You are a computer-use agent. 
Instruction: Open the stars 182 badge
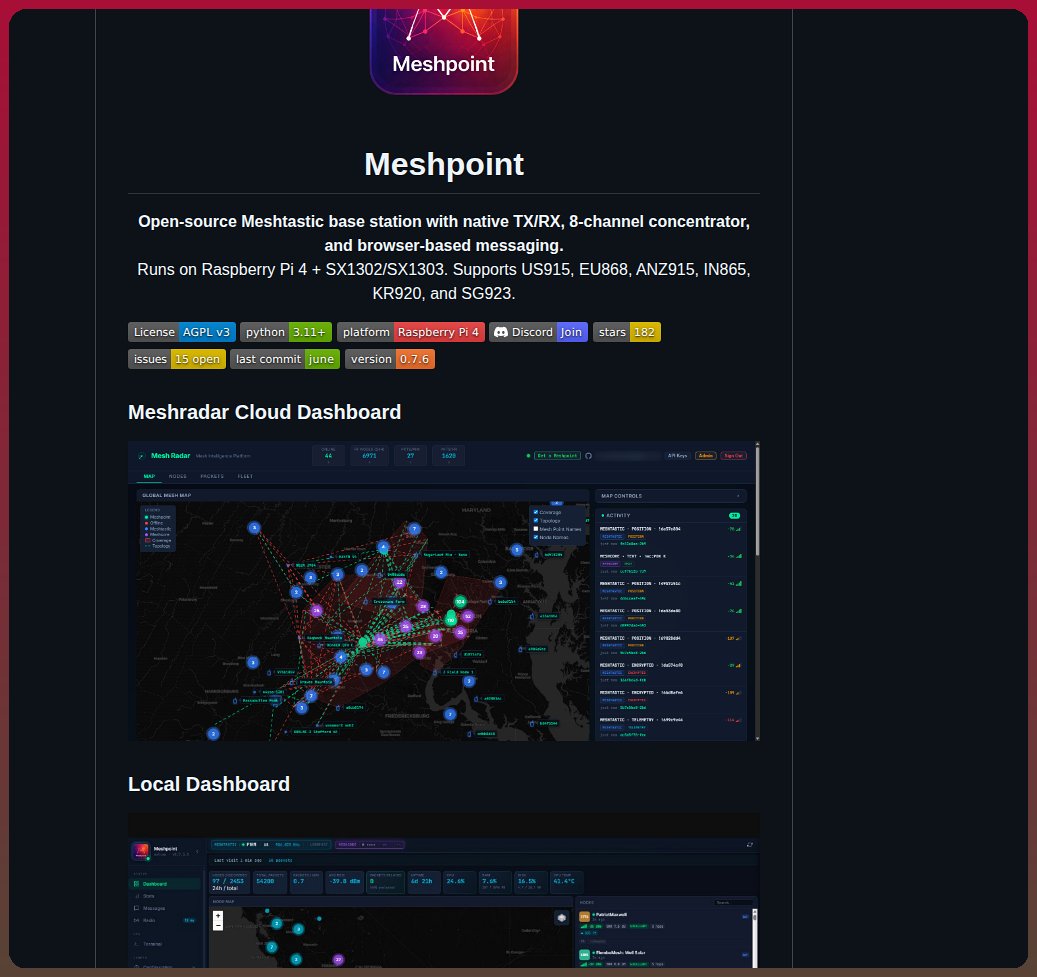click(x=627, y=332)
